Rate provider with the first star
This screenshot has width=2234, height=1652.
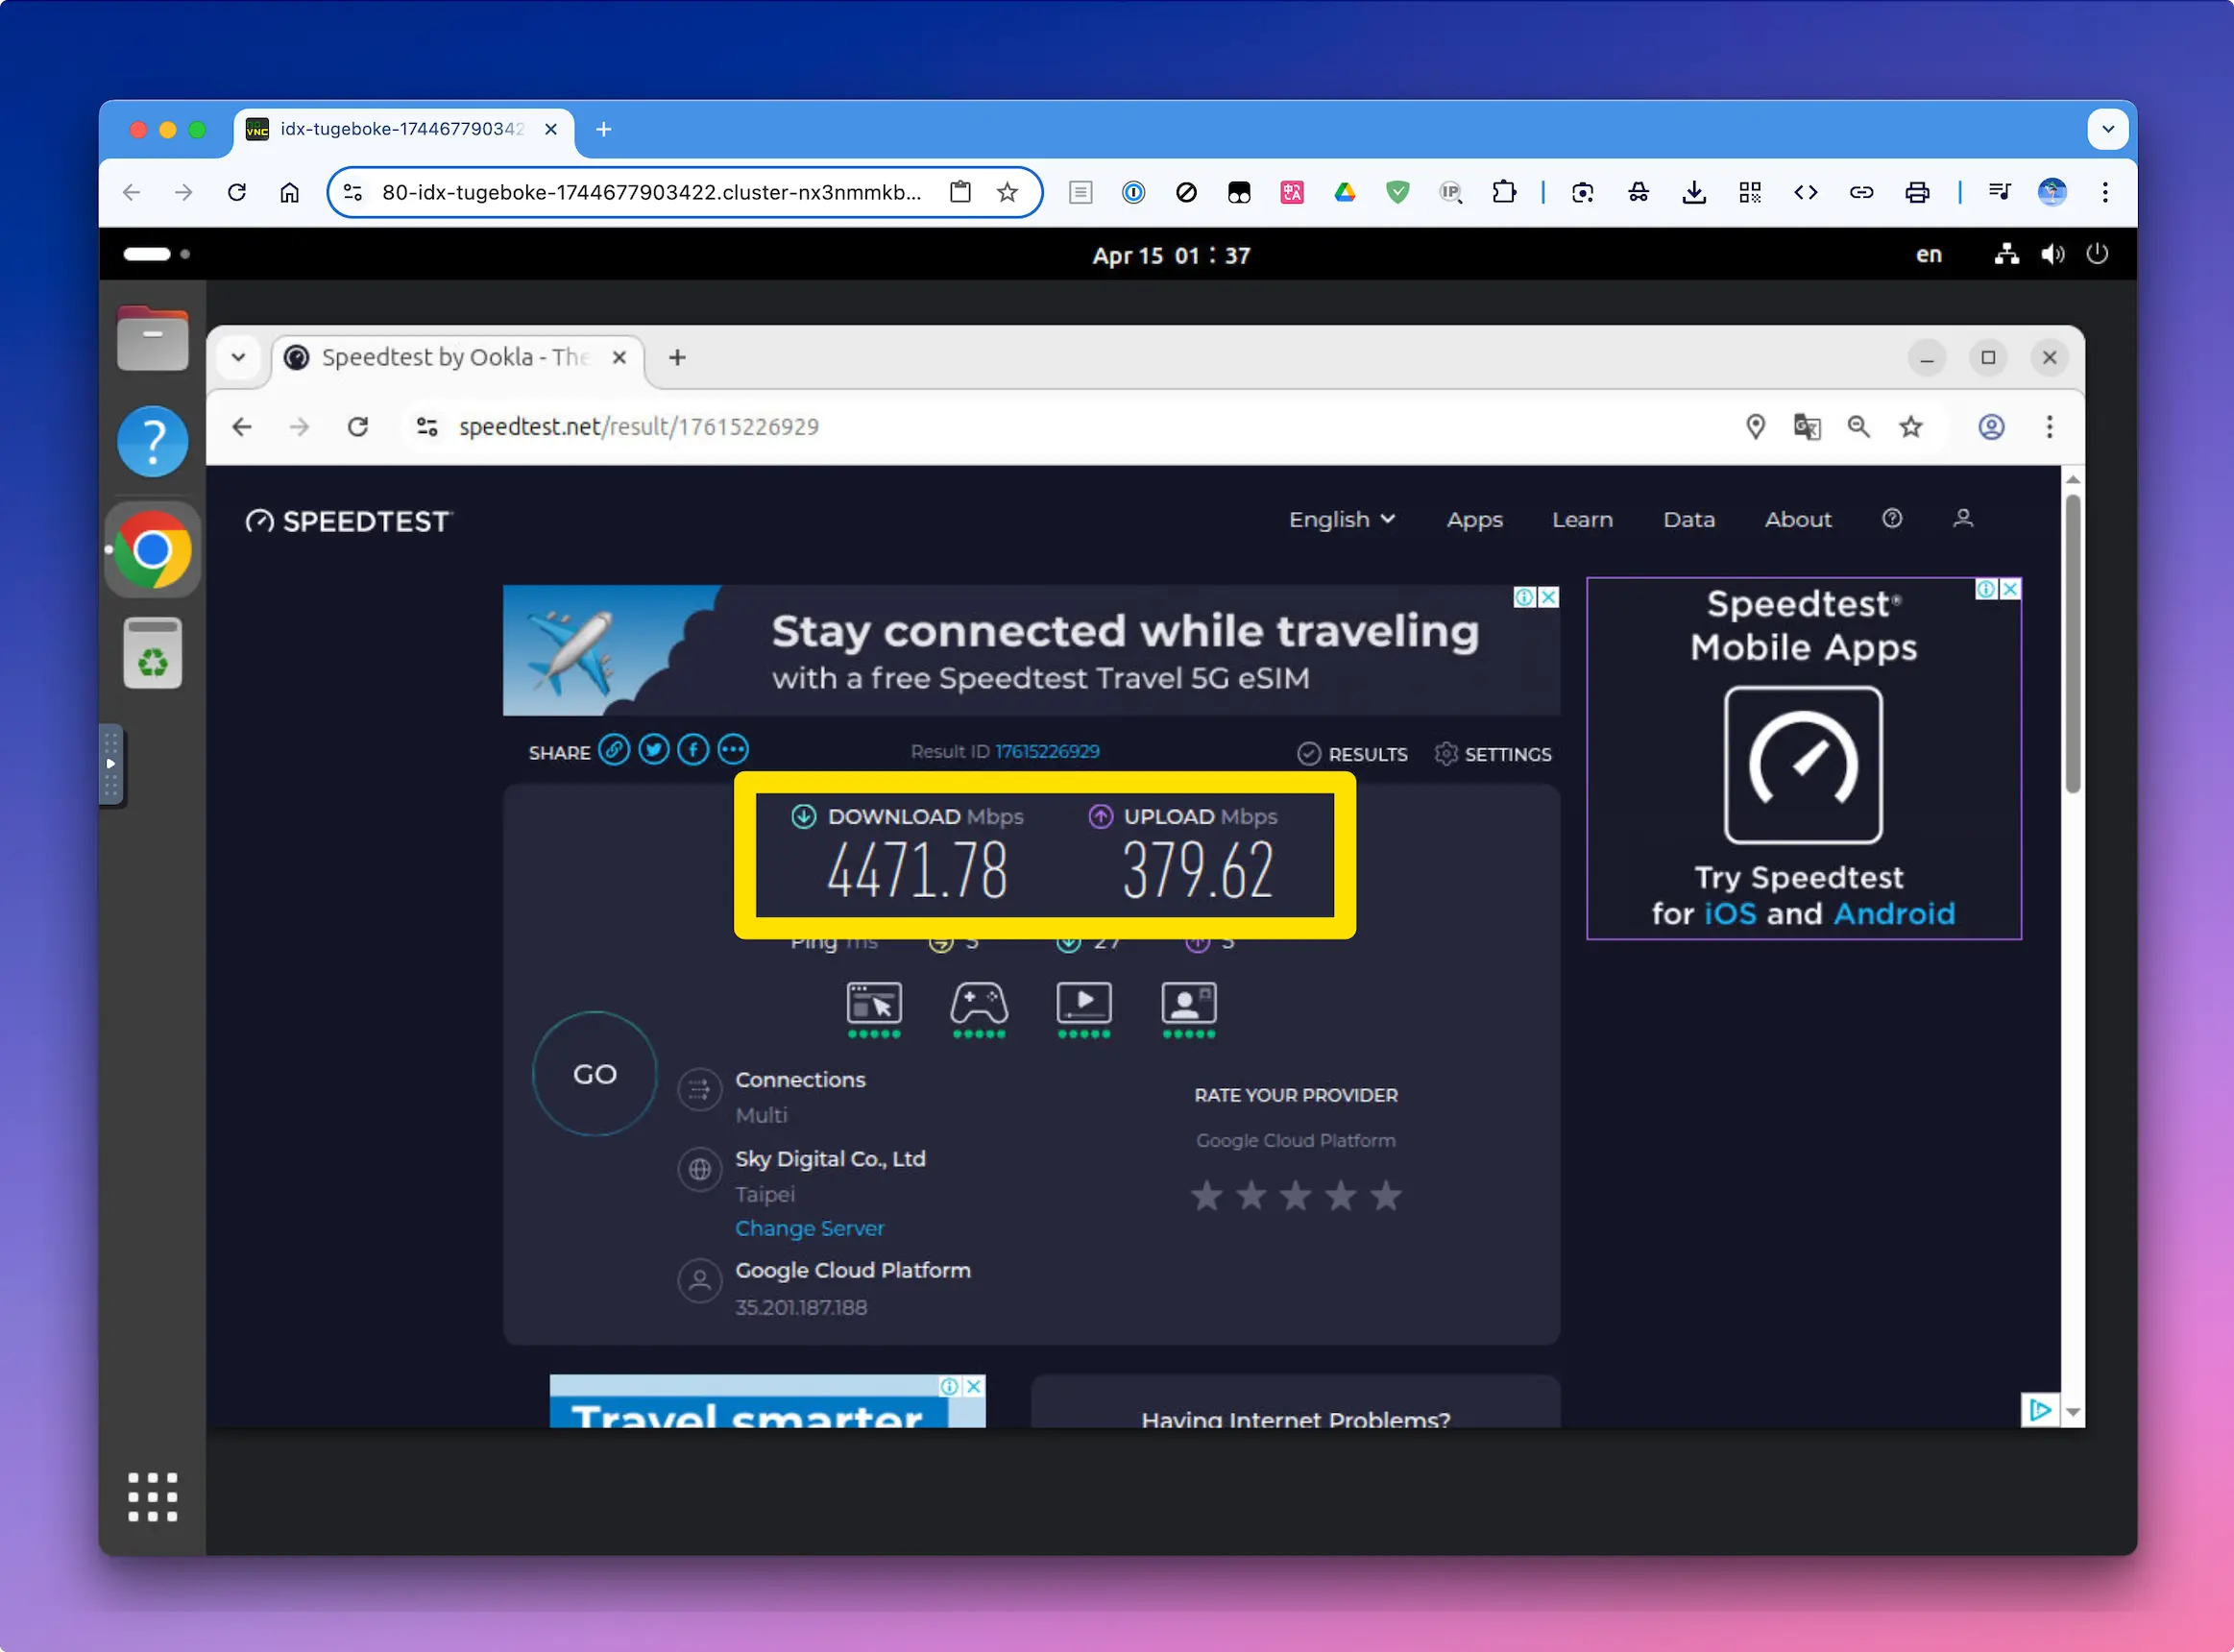[1207, 1195]
